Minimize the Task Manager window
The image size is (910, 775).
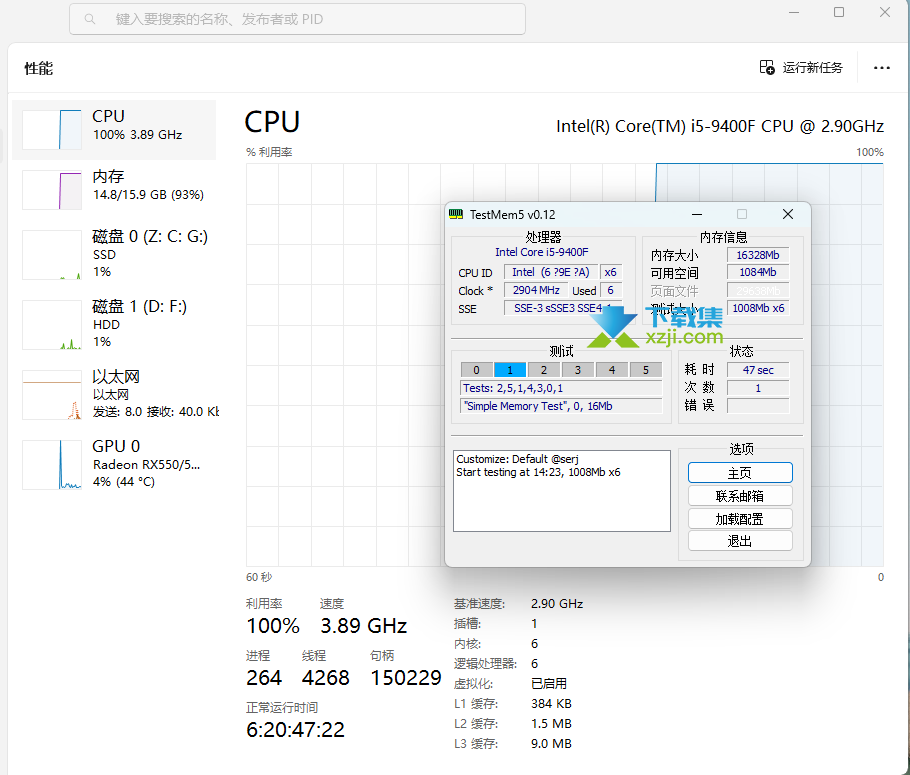point(794,12)
